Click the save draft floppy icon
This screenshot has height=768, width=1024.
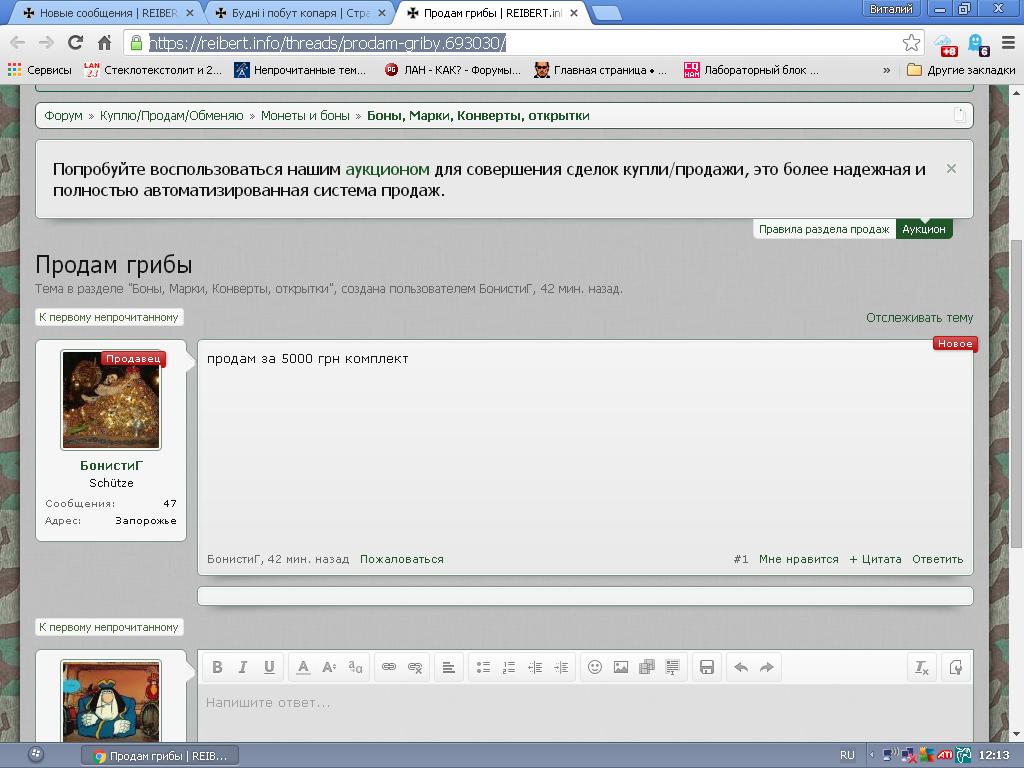pyautogui.click(x=707, y=667)
